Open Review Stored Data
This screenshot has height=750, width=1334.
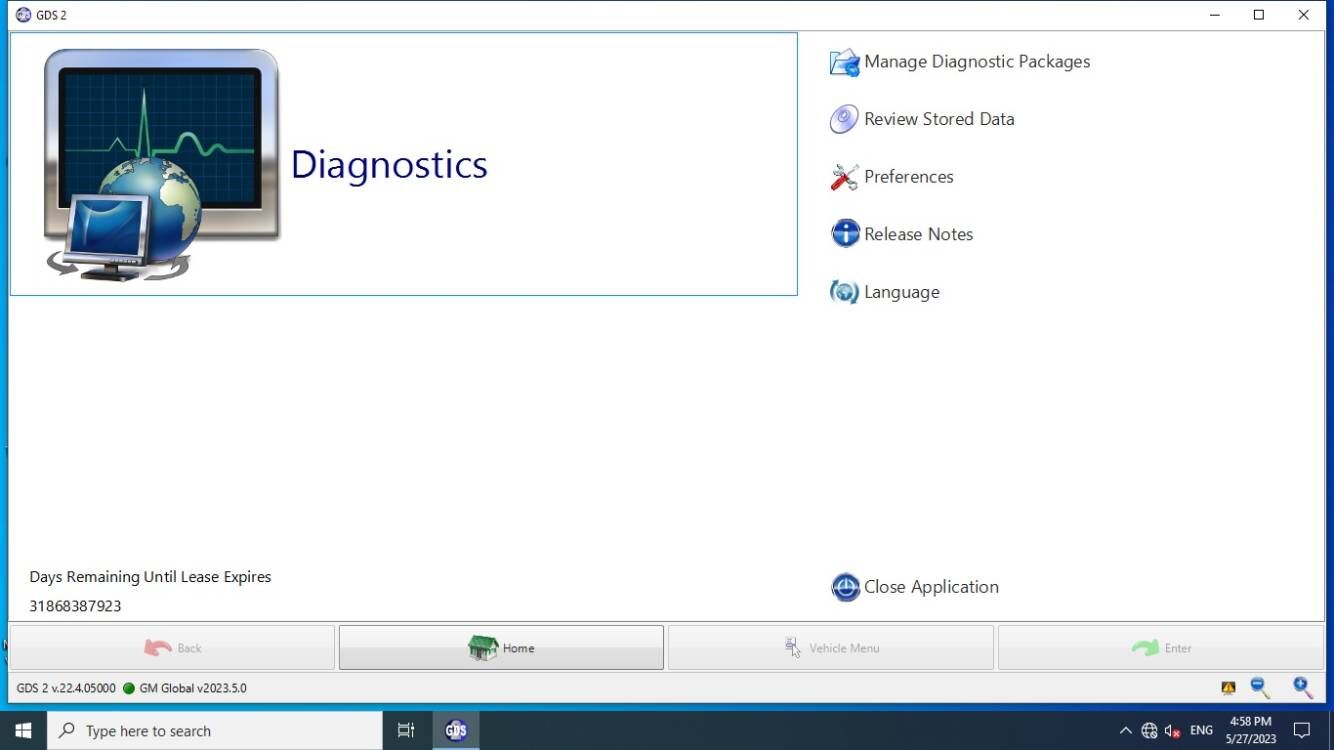(x=939, y=119)
